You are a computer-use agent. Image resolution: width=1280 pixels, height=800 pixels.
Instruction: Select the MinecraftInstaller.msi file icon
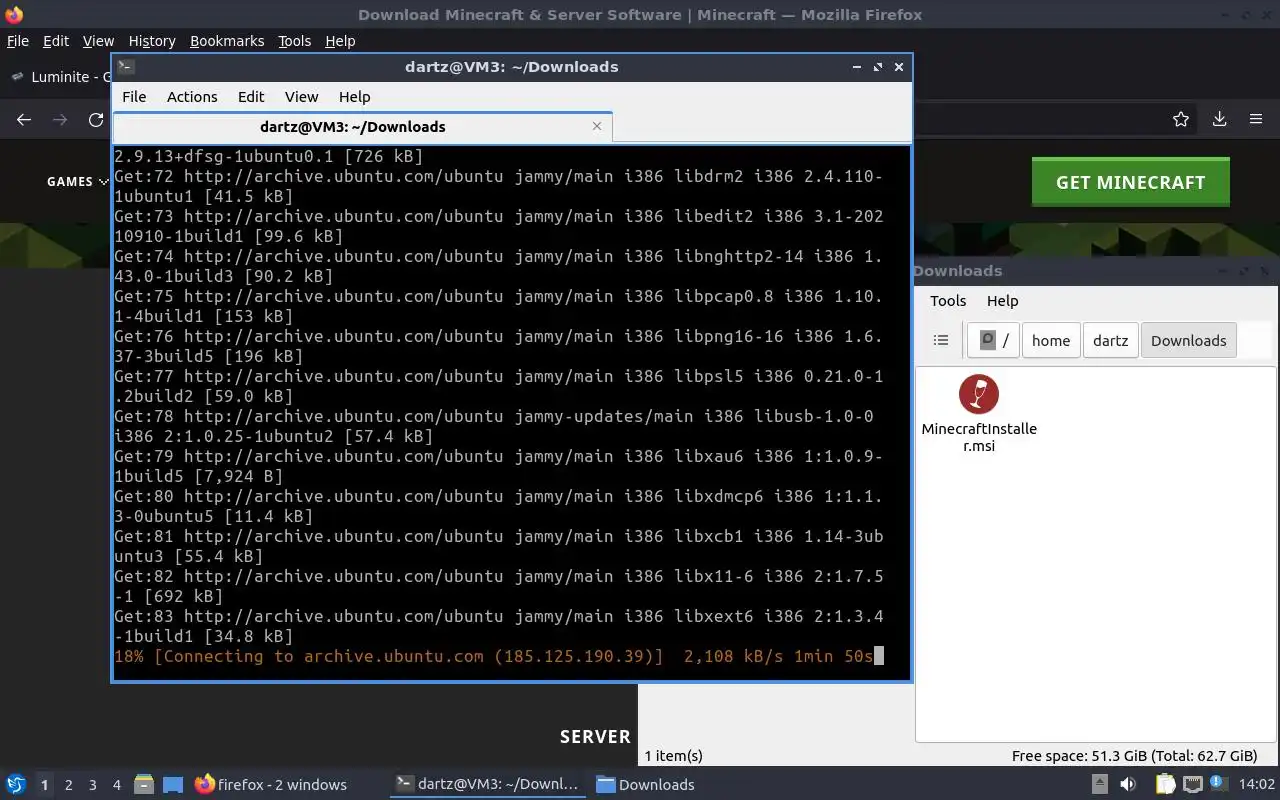tap(979, 394)
